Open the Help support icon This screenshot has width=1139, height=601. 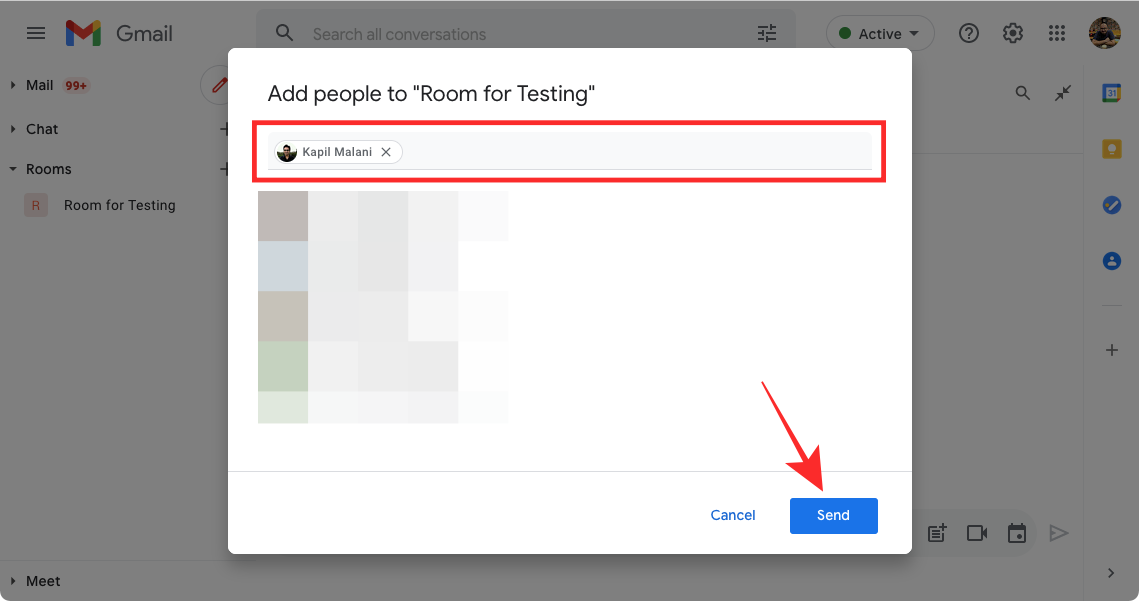click(x=968, y=34)
